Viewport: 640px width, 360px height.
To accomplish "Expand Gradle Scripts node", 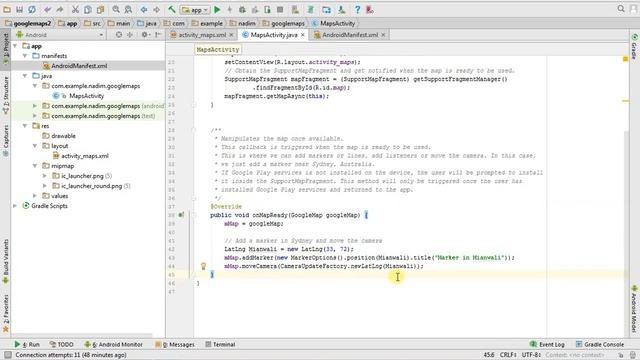I will [x=15, y=206].
